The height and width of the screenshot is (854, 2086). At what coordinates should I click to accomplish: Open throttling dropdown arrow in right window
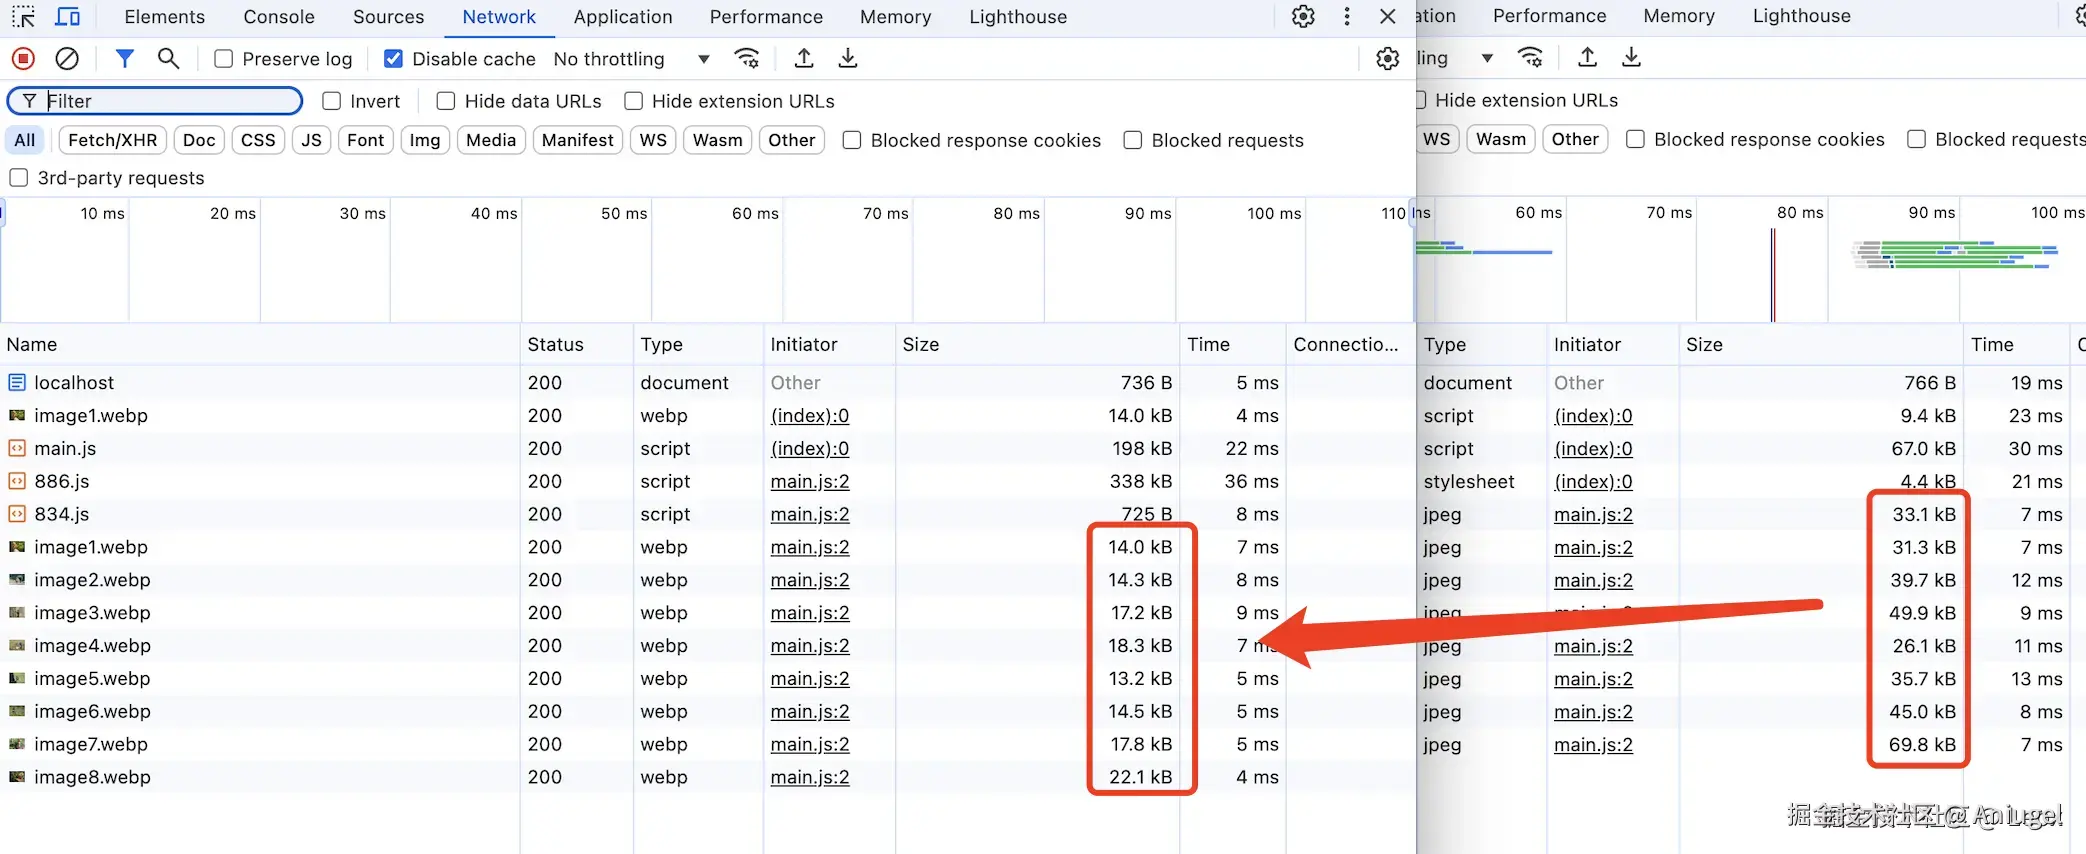pyautogui.click(x=1487, y=58)
